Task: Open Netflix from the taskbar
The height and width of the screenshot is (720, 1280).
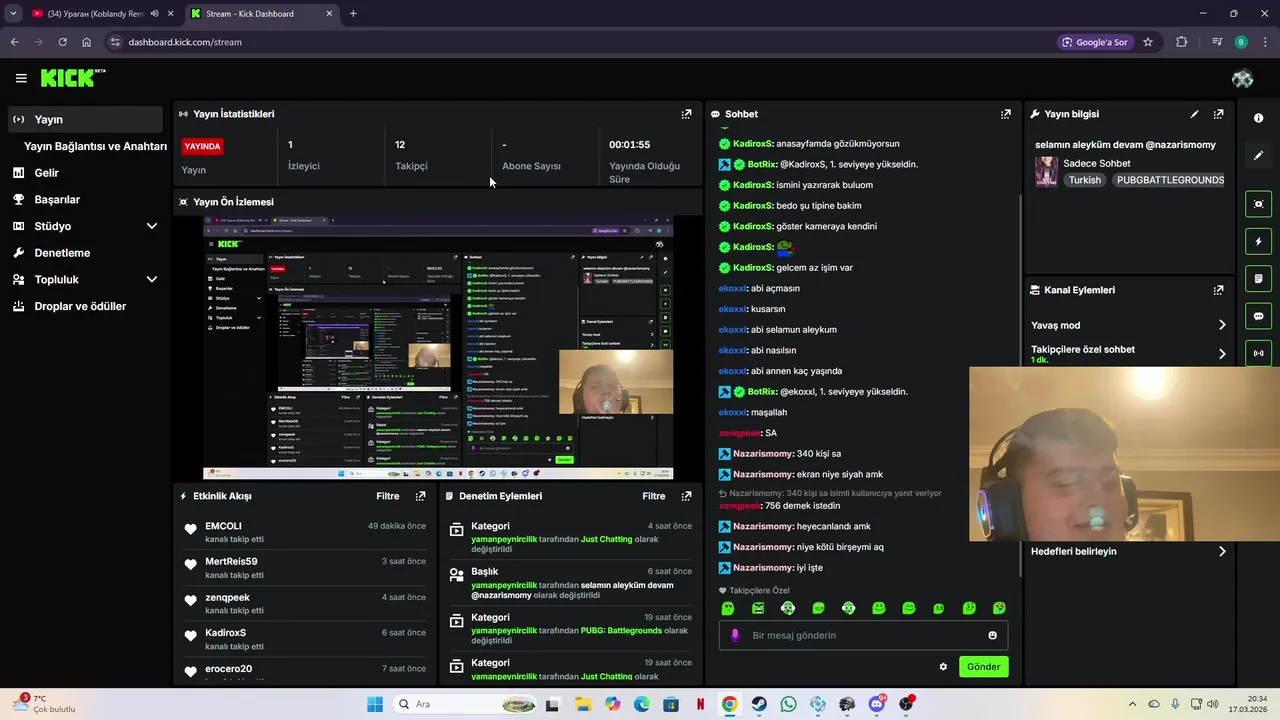Action: pyautogui.click(x=700, y=704)
